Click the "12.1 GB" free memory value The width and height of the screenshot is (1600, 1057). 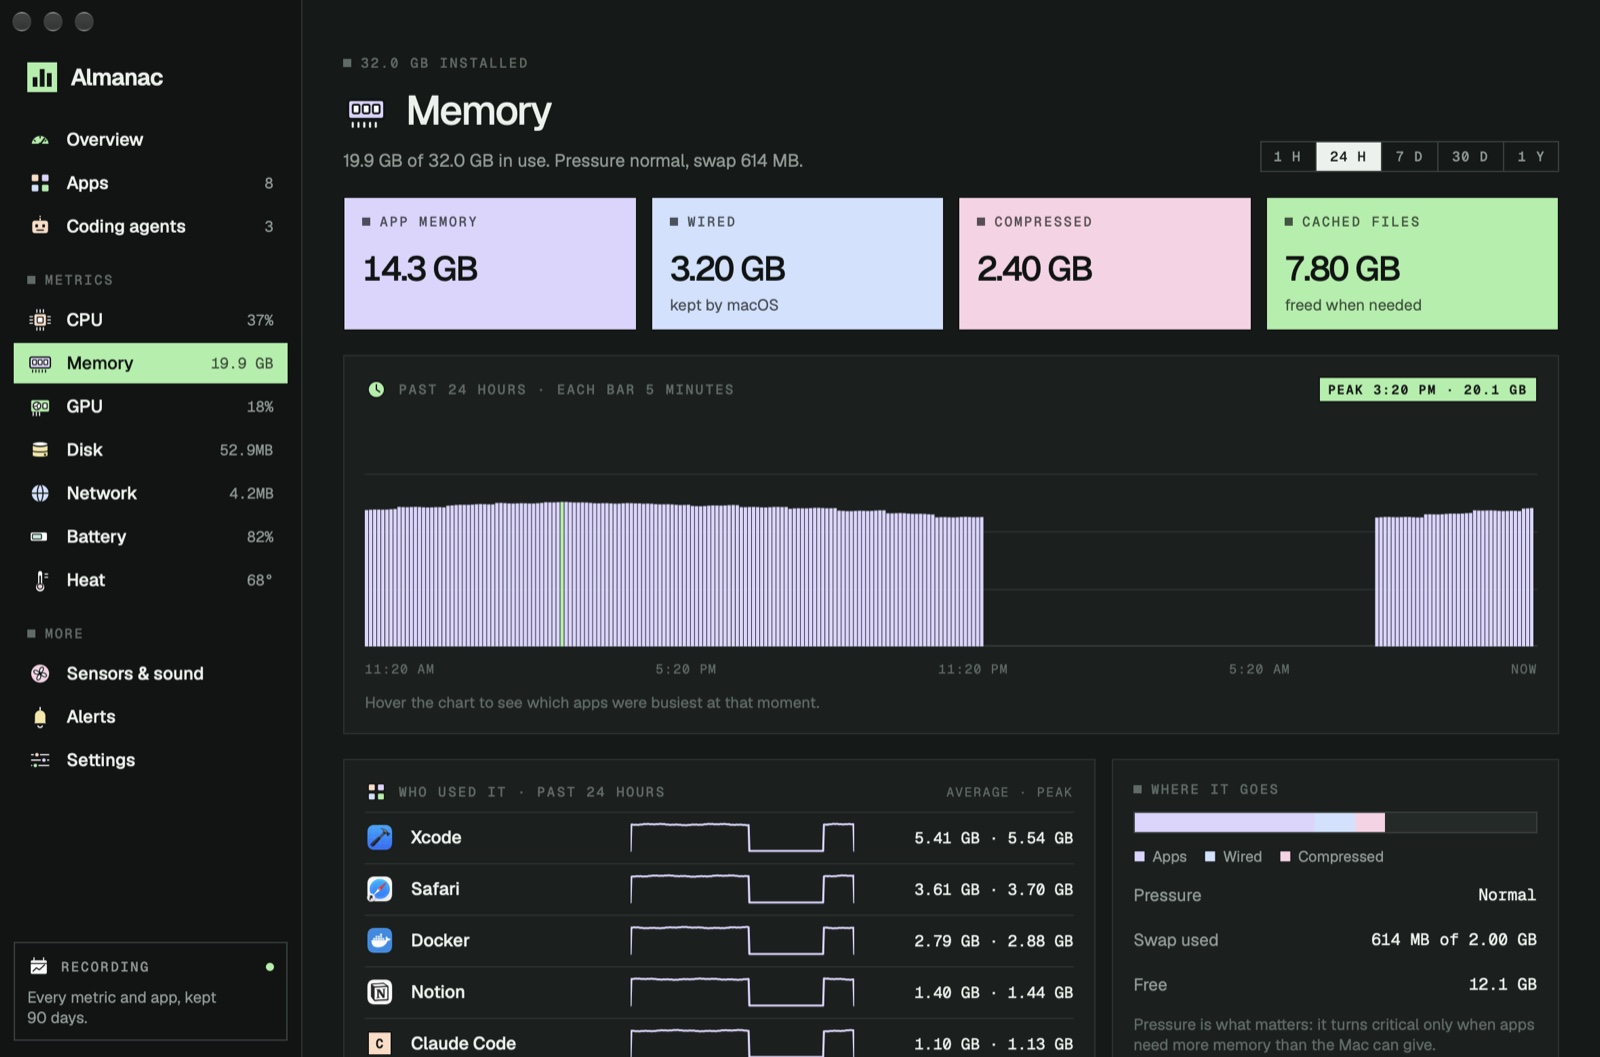pyautogui.click(x=1502, y=985)
